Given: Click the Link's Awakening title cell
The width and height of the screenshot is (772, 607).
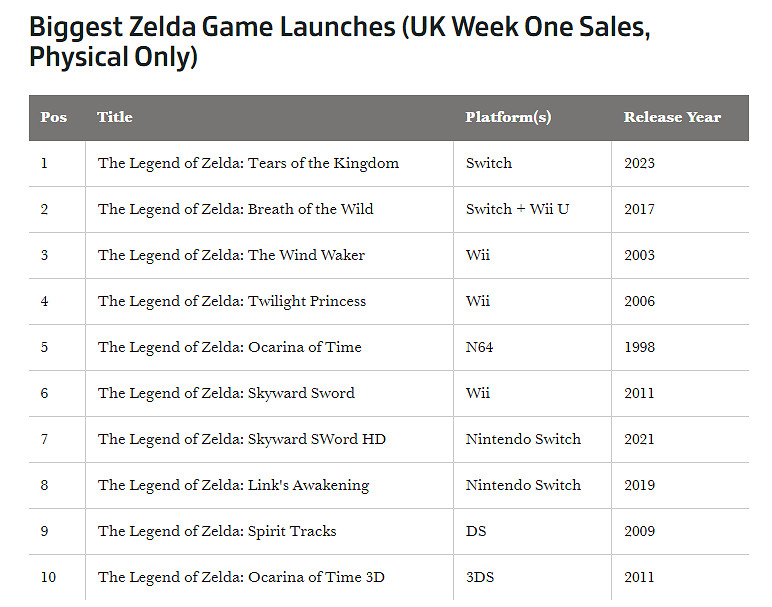Looking at the screenshot, I should pyautogui.click(x=233, y=485).
